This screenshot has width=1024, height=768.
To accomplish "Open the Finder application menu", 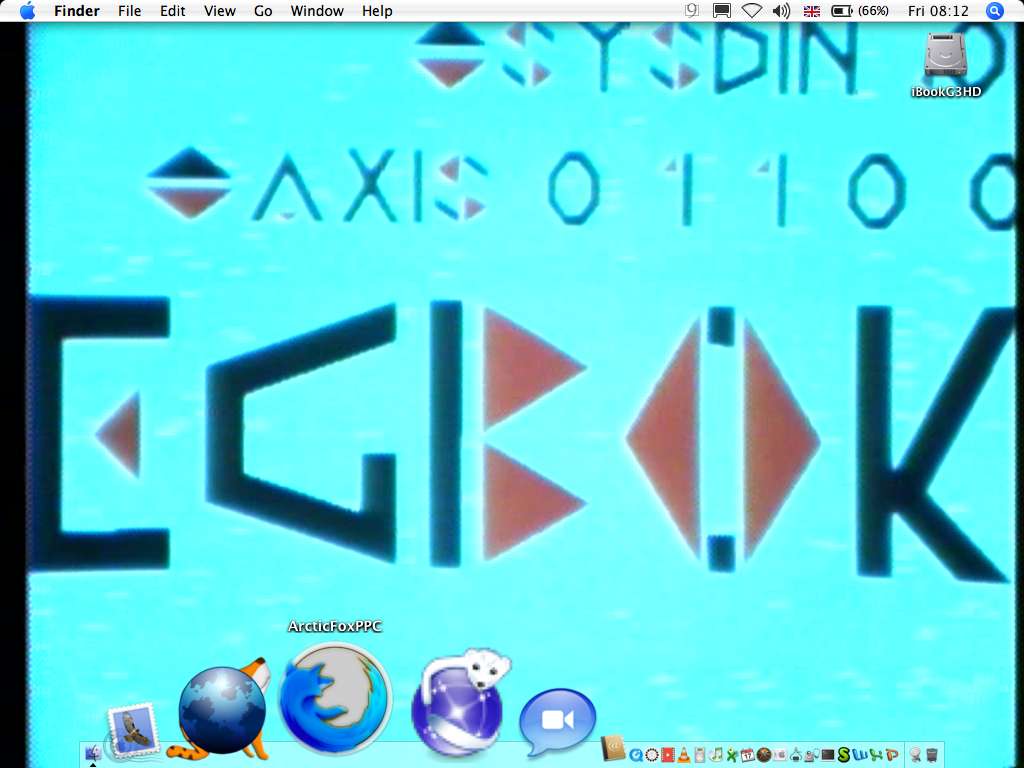I will (x=76, y=11).
